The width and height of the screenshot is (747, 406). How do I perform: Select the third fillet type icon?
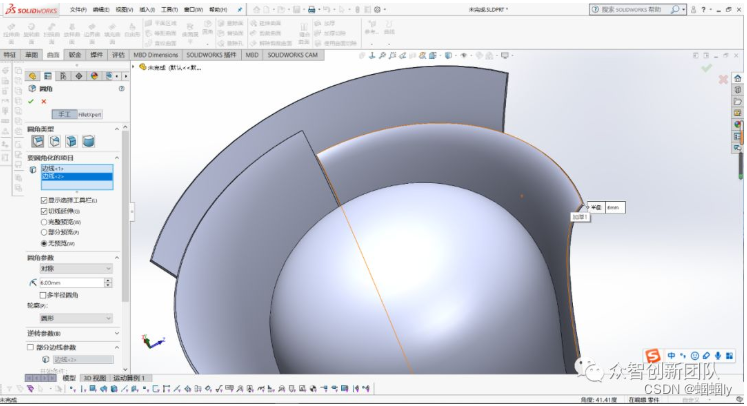(x=70, y=142)
